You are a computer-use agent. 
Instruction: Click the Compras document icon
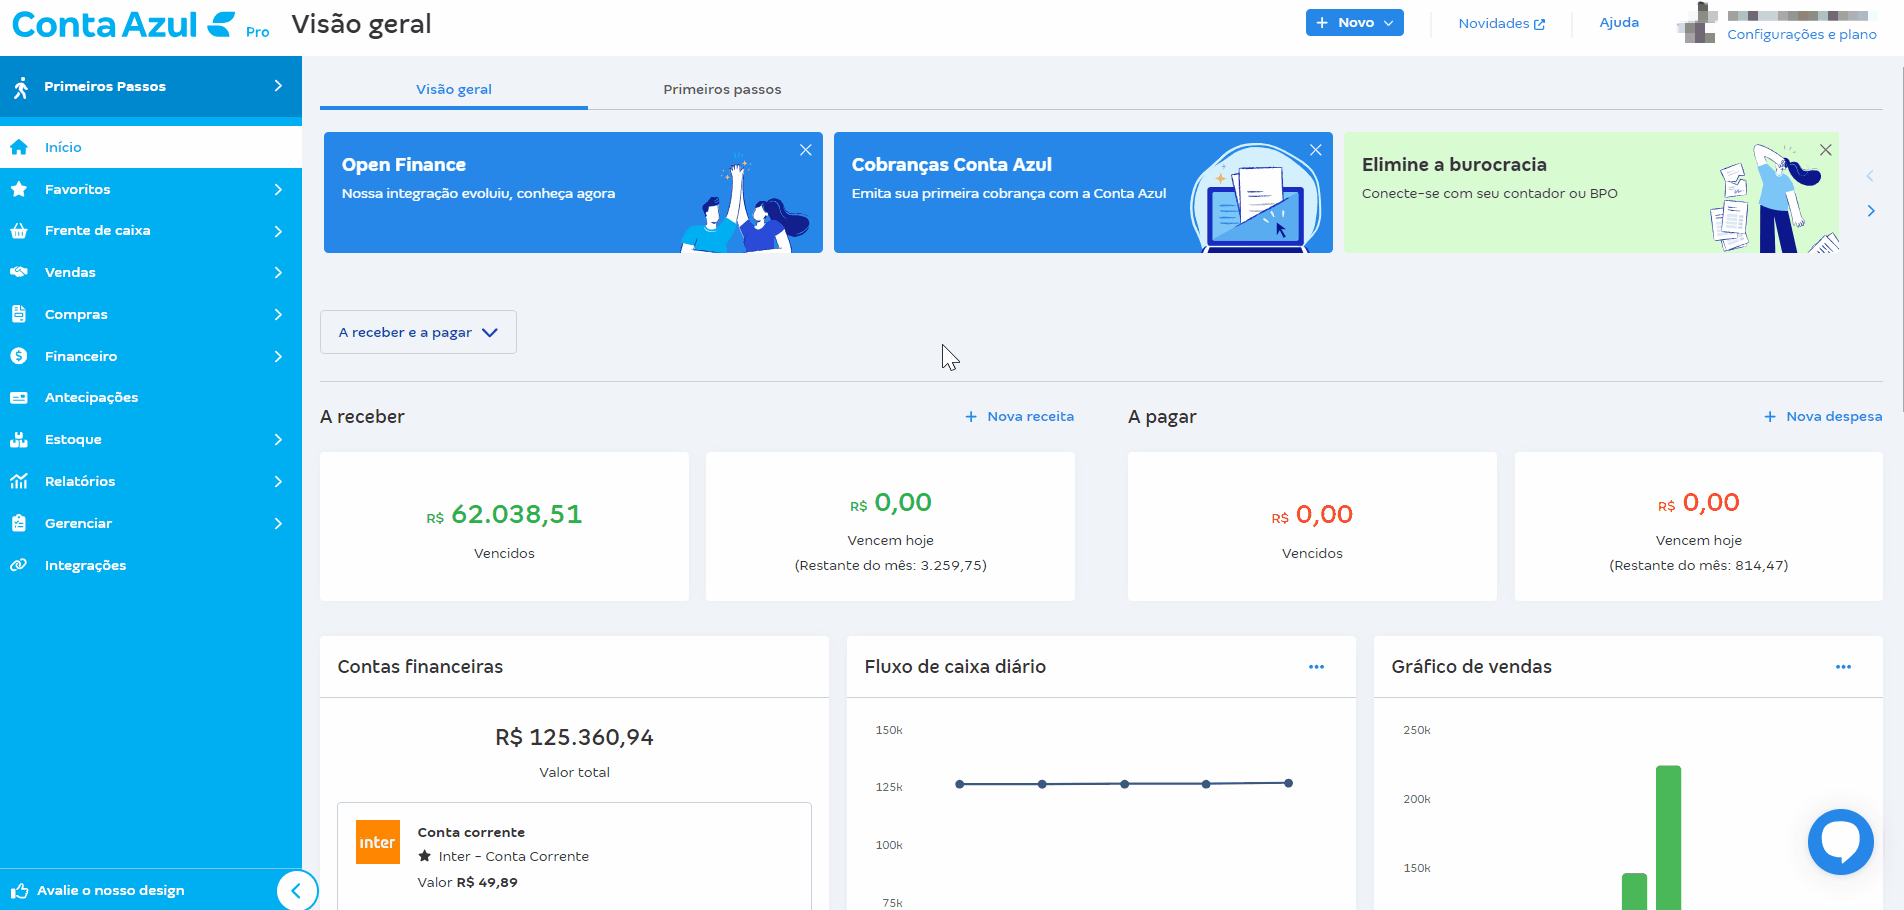pos(18,314)
